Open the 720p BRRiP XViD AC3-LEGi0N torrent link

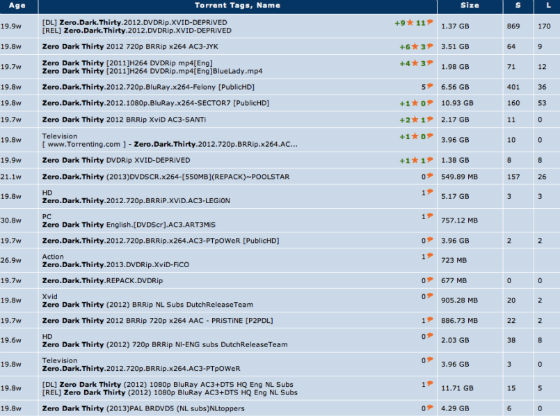pos(136,201)
